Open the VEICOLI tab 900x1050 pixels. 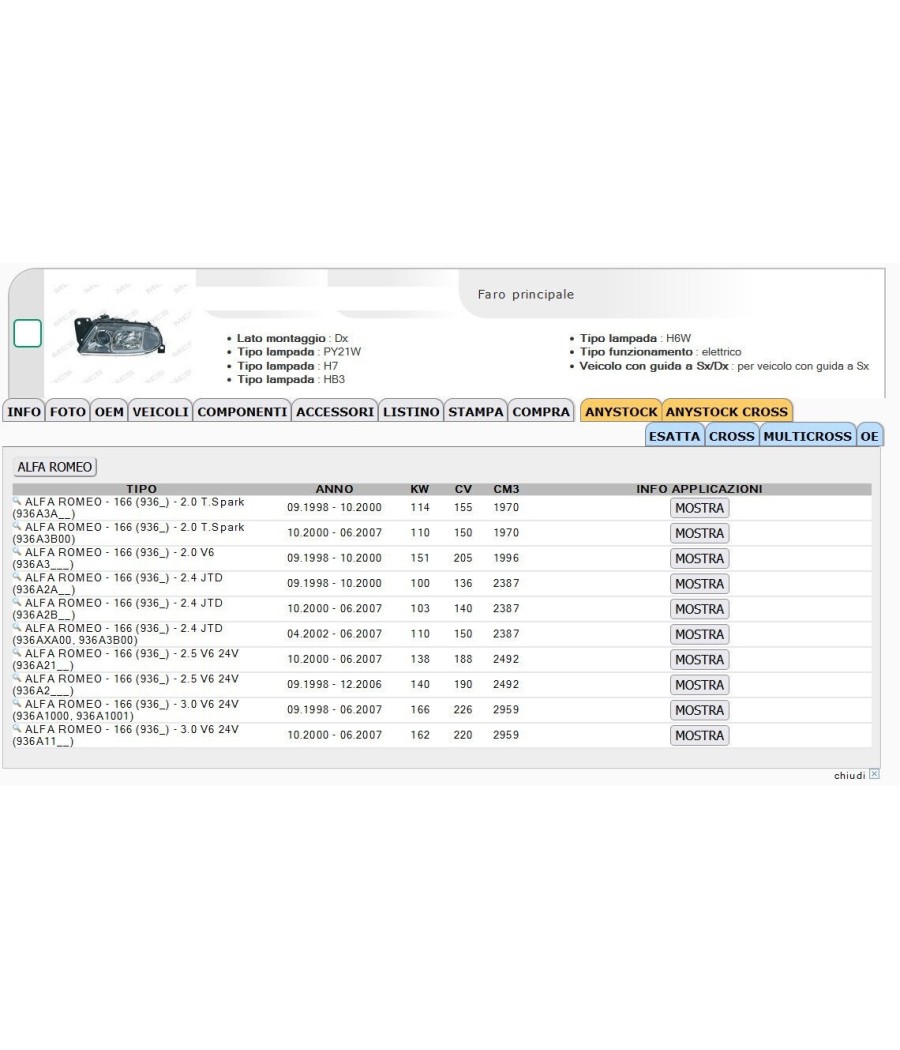tap(161, 411)
